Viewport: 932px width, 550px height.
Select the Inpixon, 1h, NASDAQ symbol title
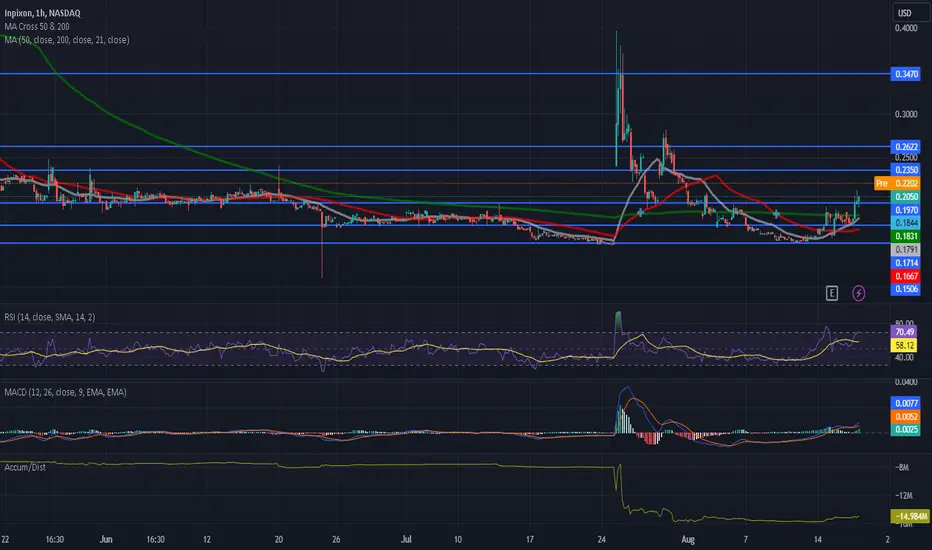tap(42, 13)
